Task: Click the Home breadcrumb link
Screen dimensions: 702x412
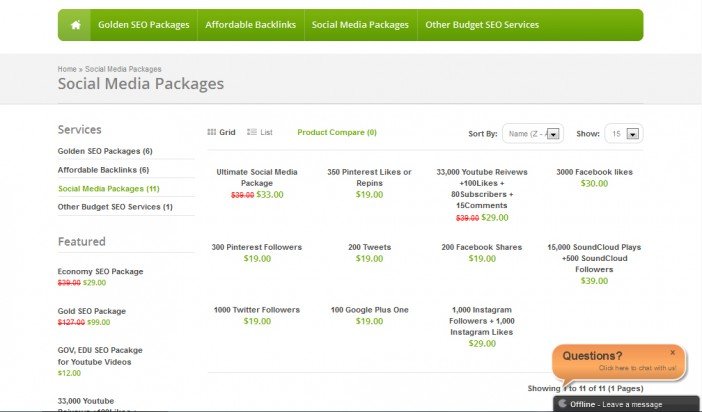Action: pos(66,69)
